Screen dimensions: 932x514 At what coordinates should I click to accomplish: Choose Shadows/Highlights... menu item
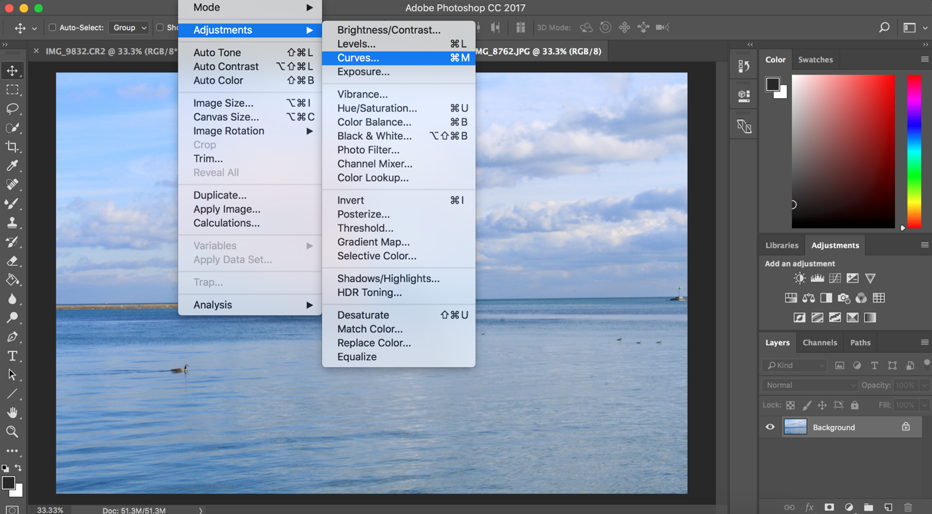coord(398,278)
